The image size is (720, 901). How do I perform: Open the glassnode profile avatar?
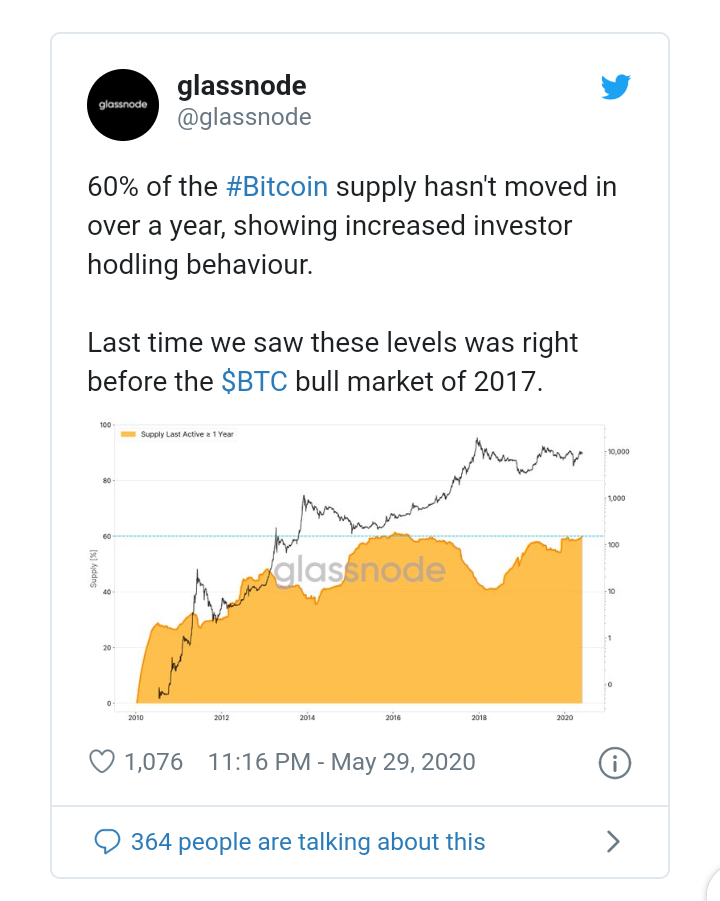point(123,105)
